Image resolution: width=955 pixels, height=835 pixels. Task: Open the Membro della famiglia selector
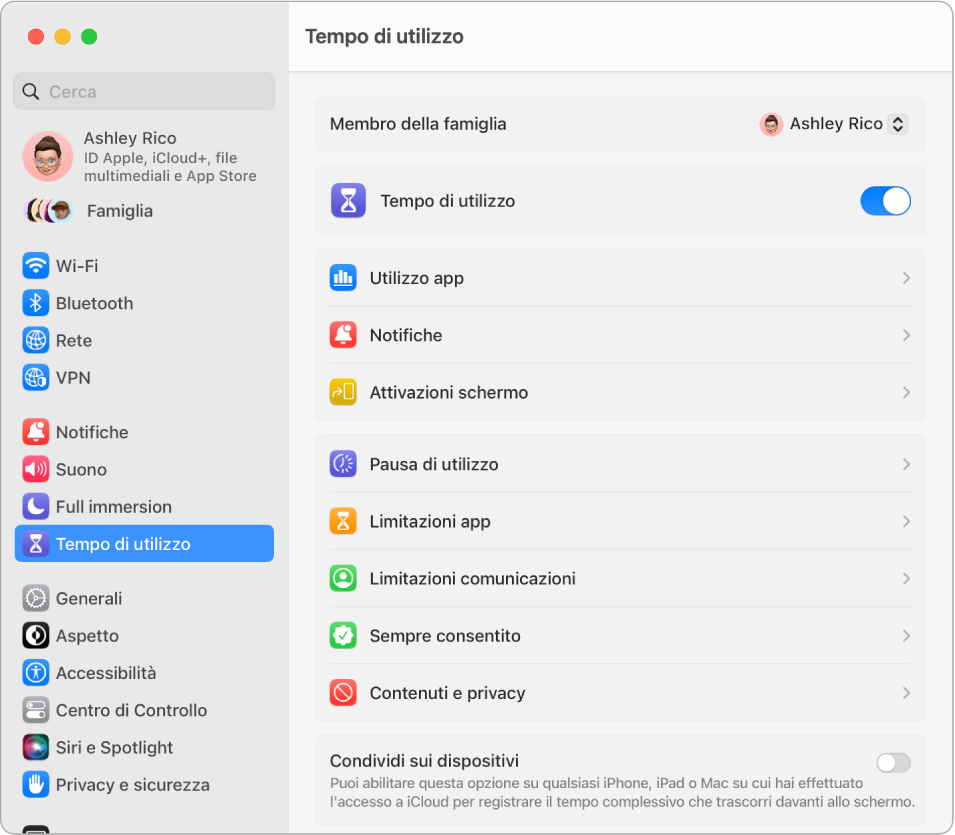coord(833,124)
